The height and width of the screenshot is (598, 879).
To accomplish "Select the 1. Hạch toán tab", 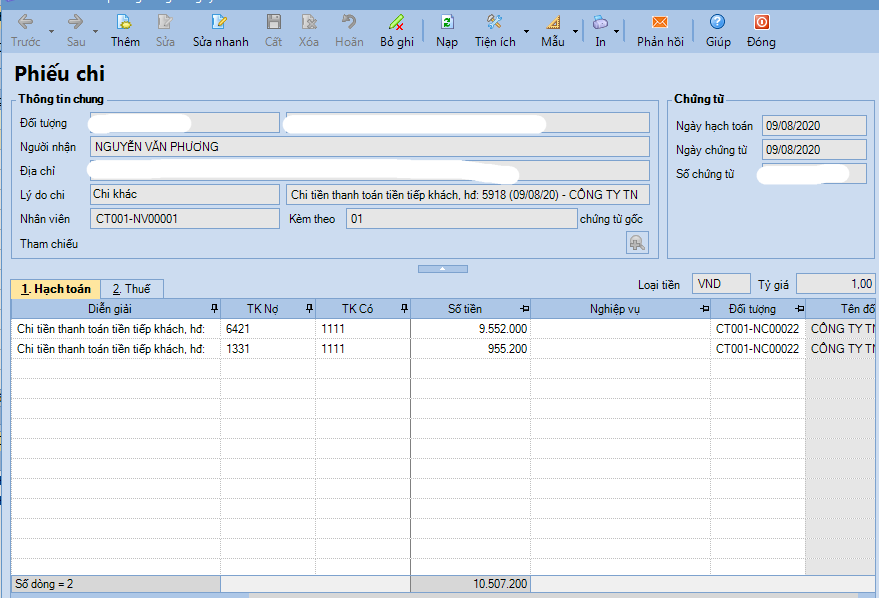I will 56,289.
